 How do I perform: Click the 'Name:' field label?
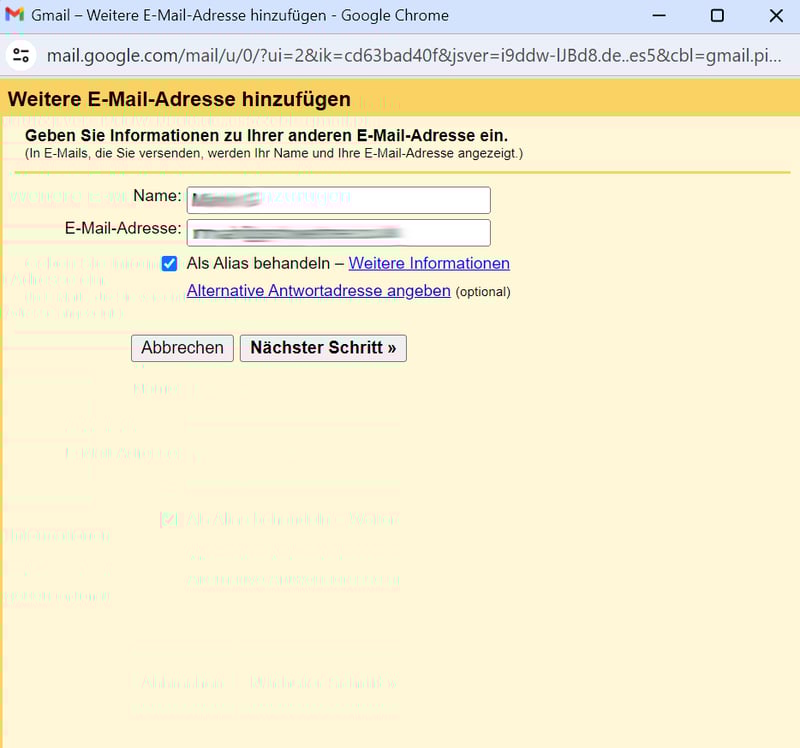(157, 196)
